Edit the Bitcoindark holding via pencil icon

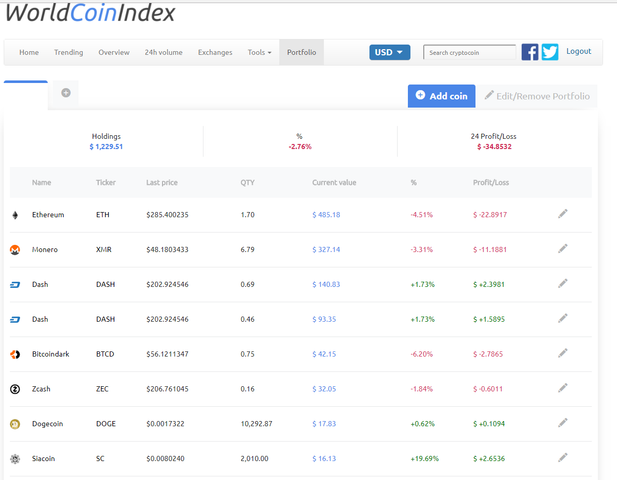(x=563, y=353)
